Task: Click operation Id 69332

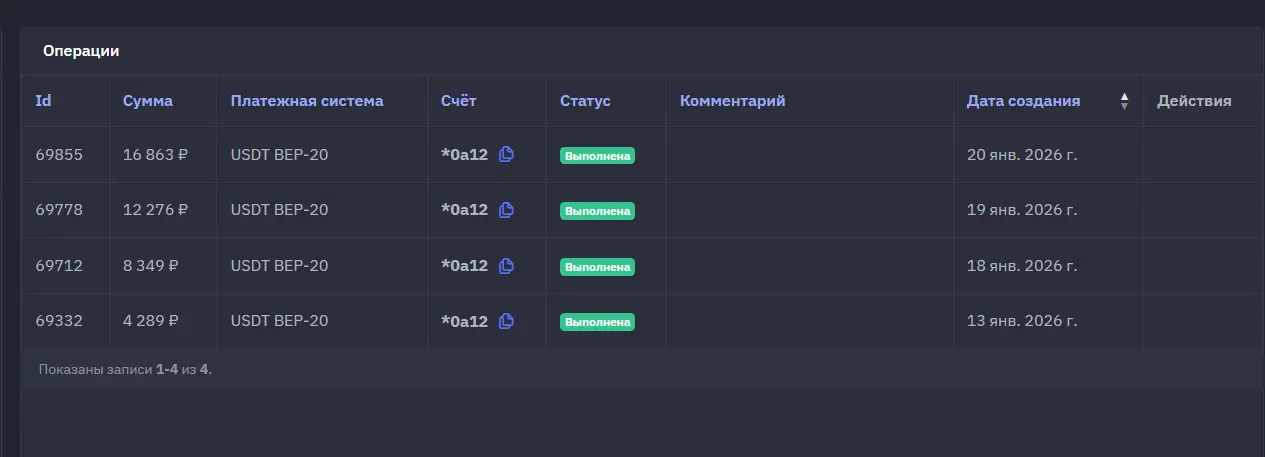Action: click(59, 321)
